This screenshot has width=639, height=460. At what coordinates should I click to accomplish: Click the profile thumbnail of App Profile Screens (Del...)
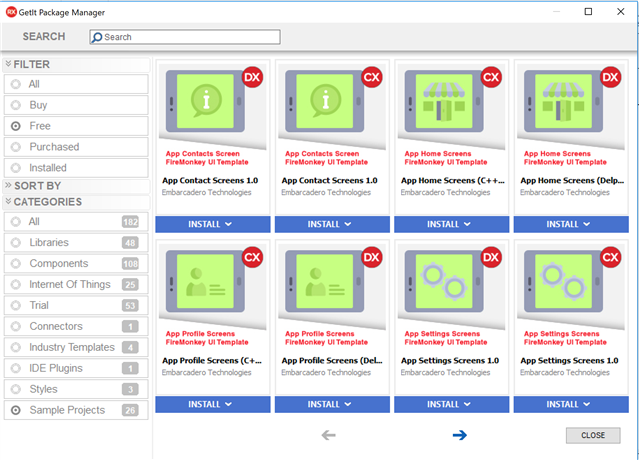coord(325,281)
